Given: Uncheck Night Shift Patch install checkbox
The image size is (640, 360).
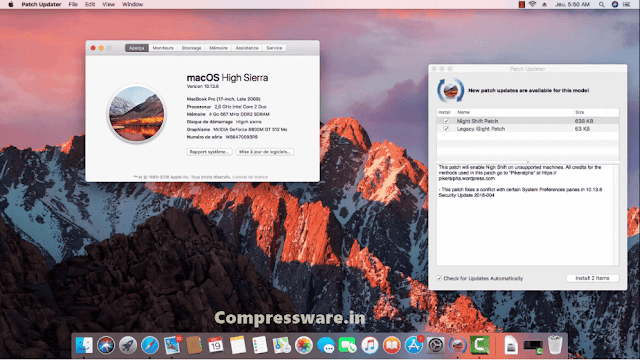Looking at the screenshot, I should click(446, 121).
